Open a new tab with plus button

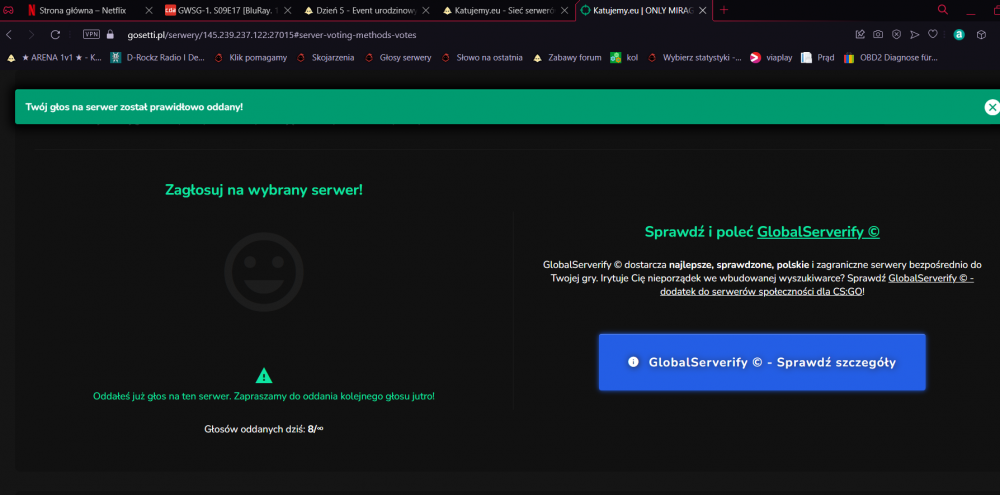[x=724, y=10]
